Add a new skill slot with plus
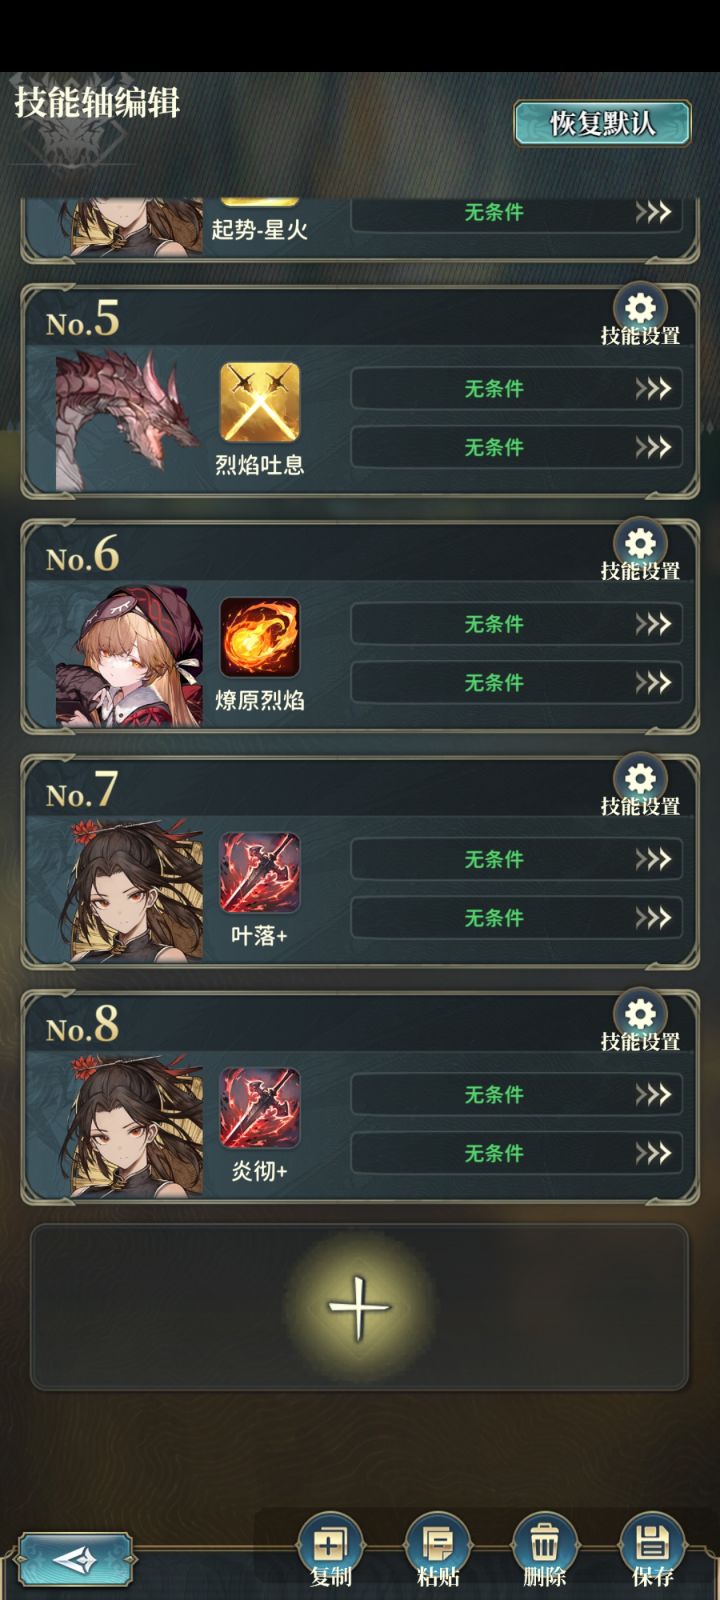 359,1307
